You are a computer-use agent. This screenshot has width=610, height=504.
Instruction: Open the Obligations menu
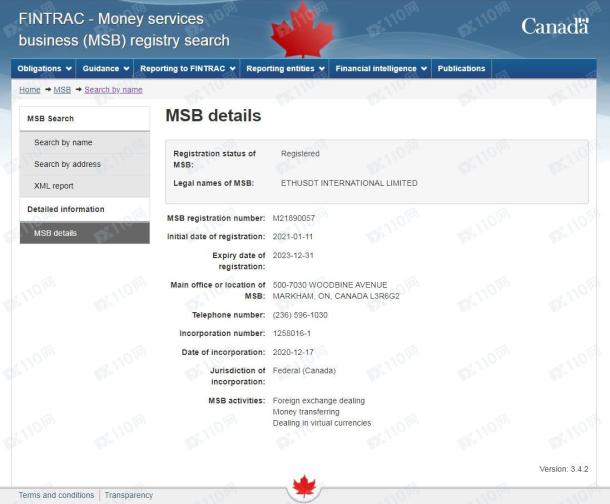pos(44,68)
